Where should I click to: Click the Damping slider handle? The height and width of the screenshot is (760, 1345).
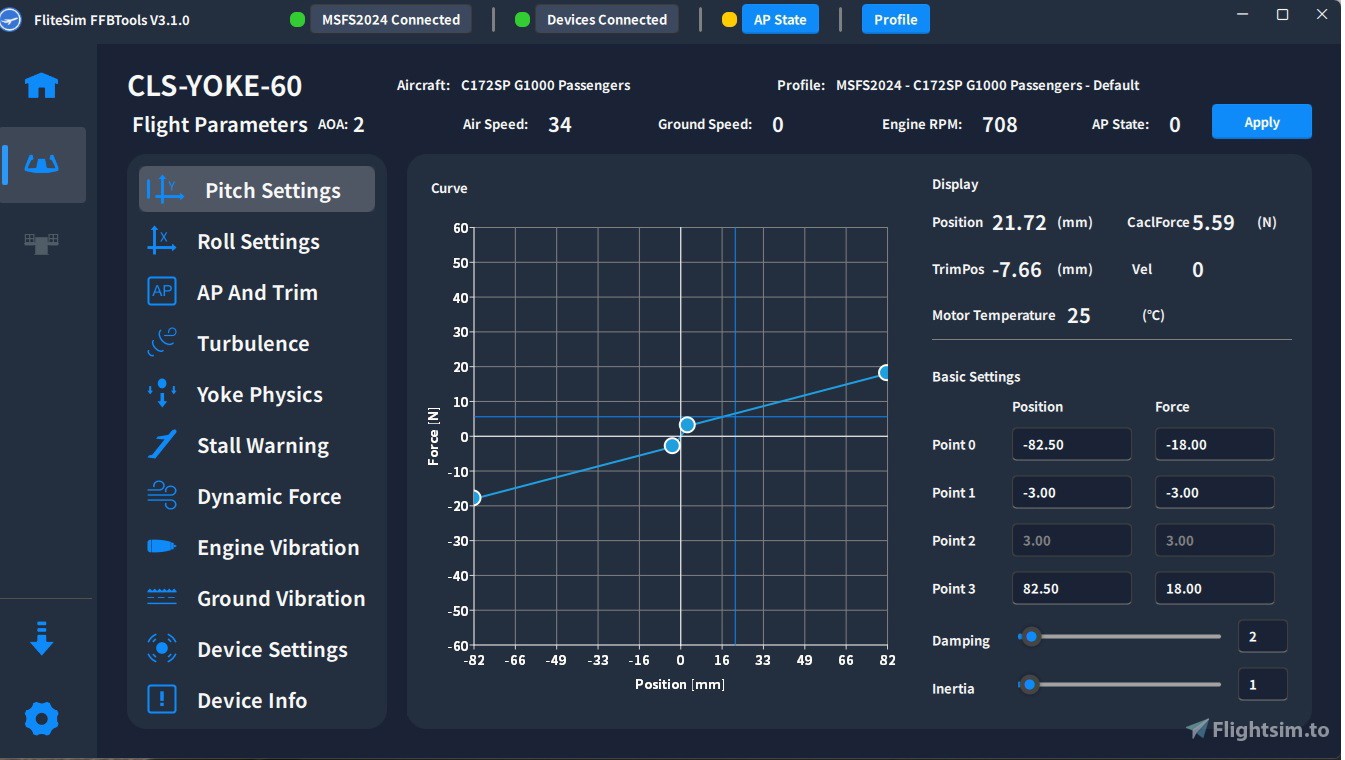click(1030, 636)
